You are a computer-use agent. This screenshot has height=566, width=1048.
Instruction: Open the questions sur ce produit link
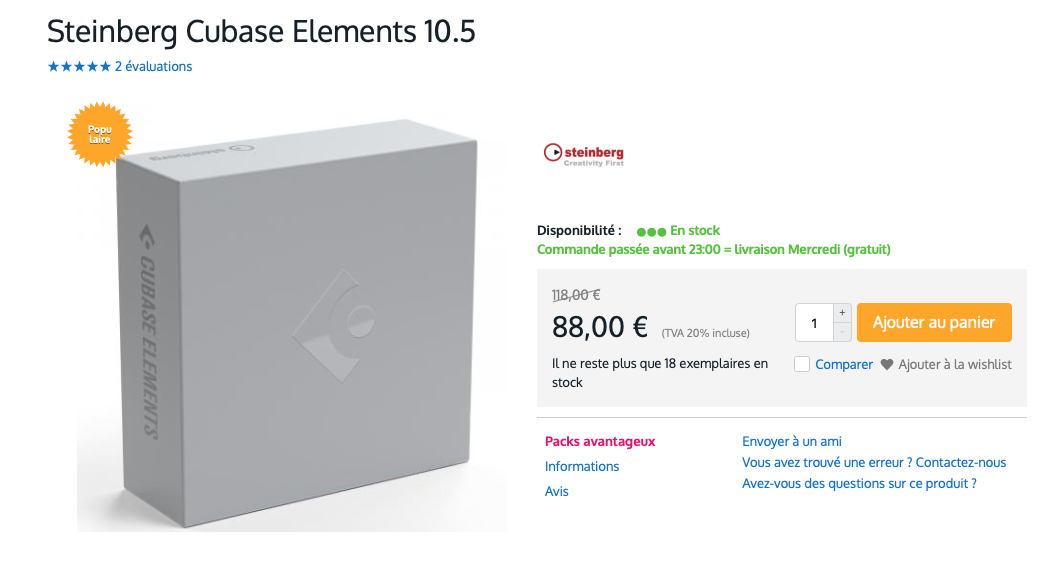point(859,484)
